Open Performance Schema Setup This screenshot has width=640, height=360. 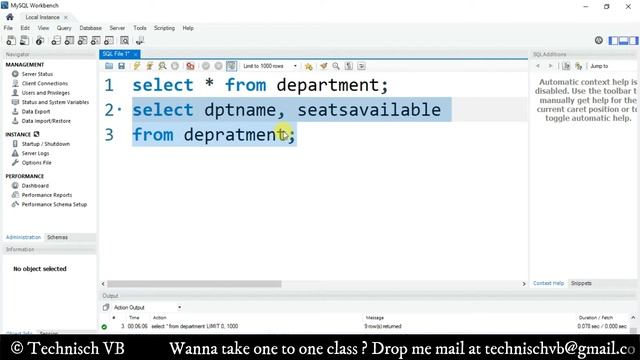point(54,204)
